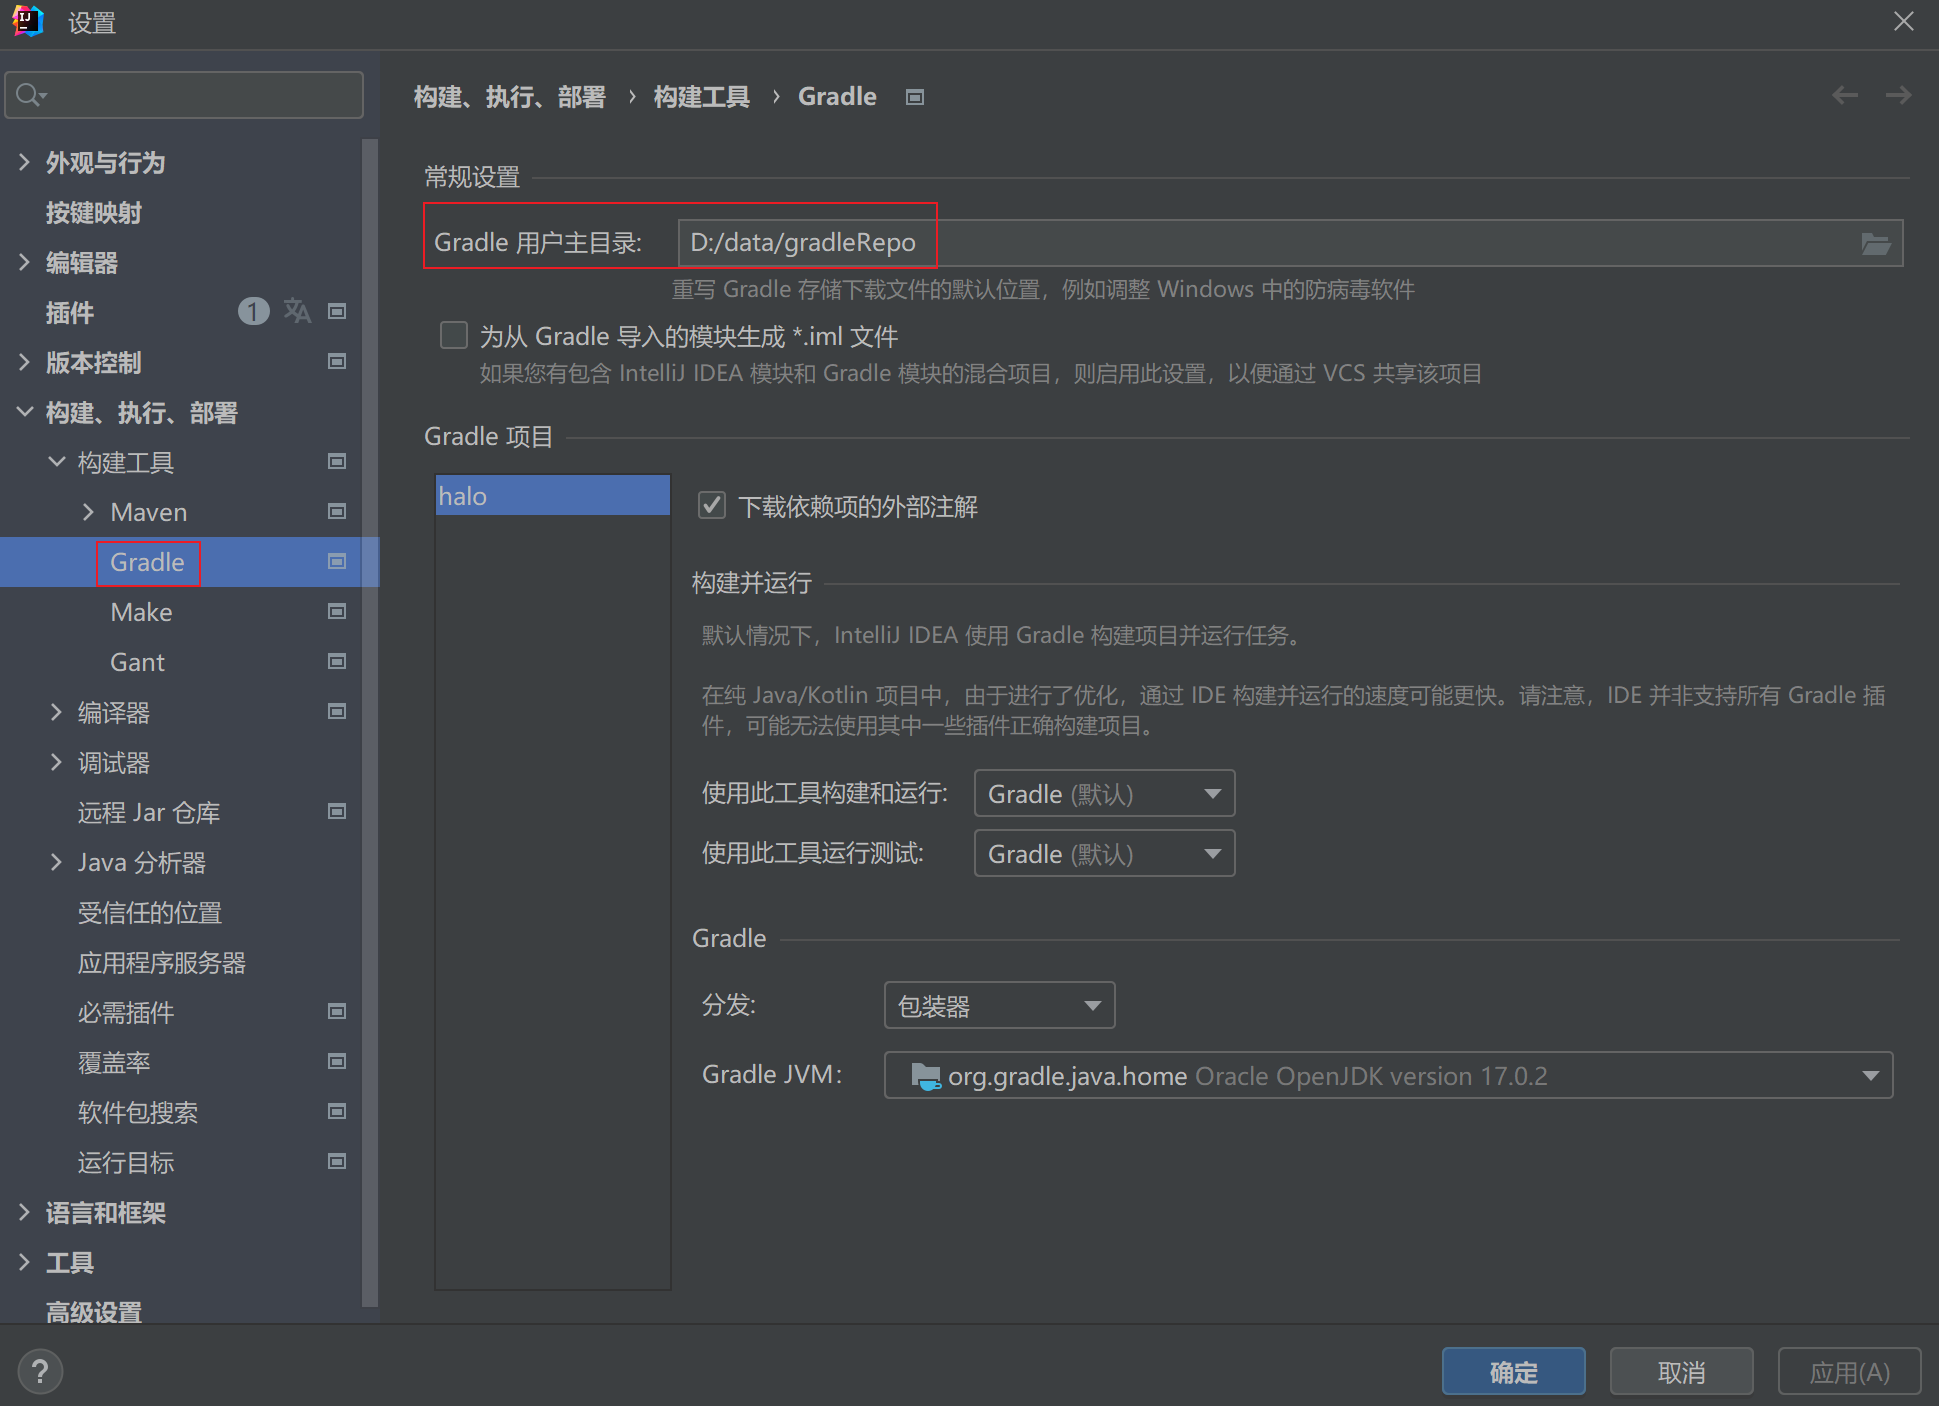Expand the 工具 section
The height and width of the screenshot is (1406, 1939).
tap(24, 1262)
